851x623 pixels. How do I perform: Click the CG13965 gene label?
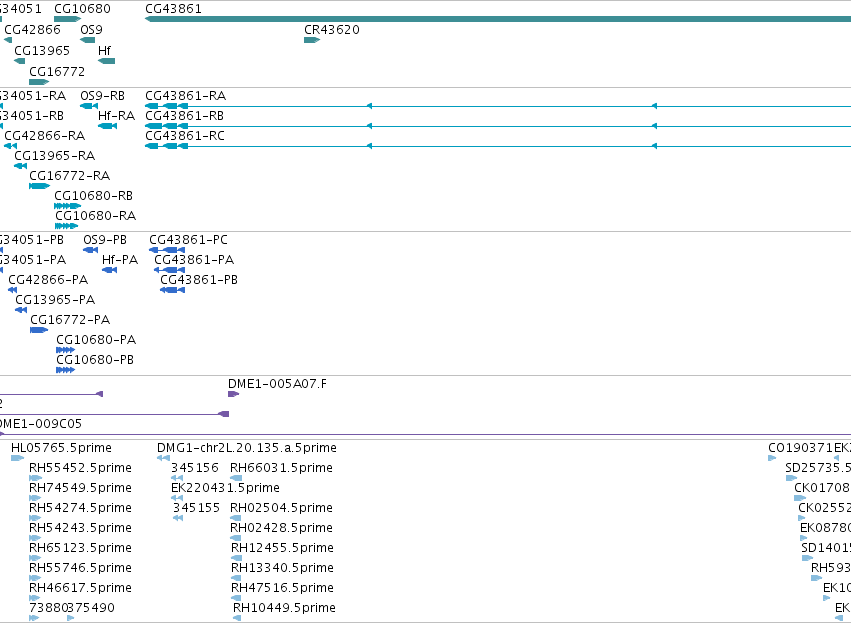pyautogui.click(x=42, y=50)
